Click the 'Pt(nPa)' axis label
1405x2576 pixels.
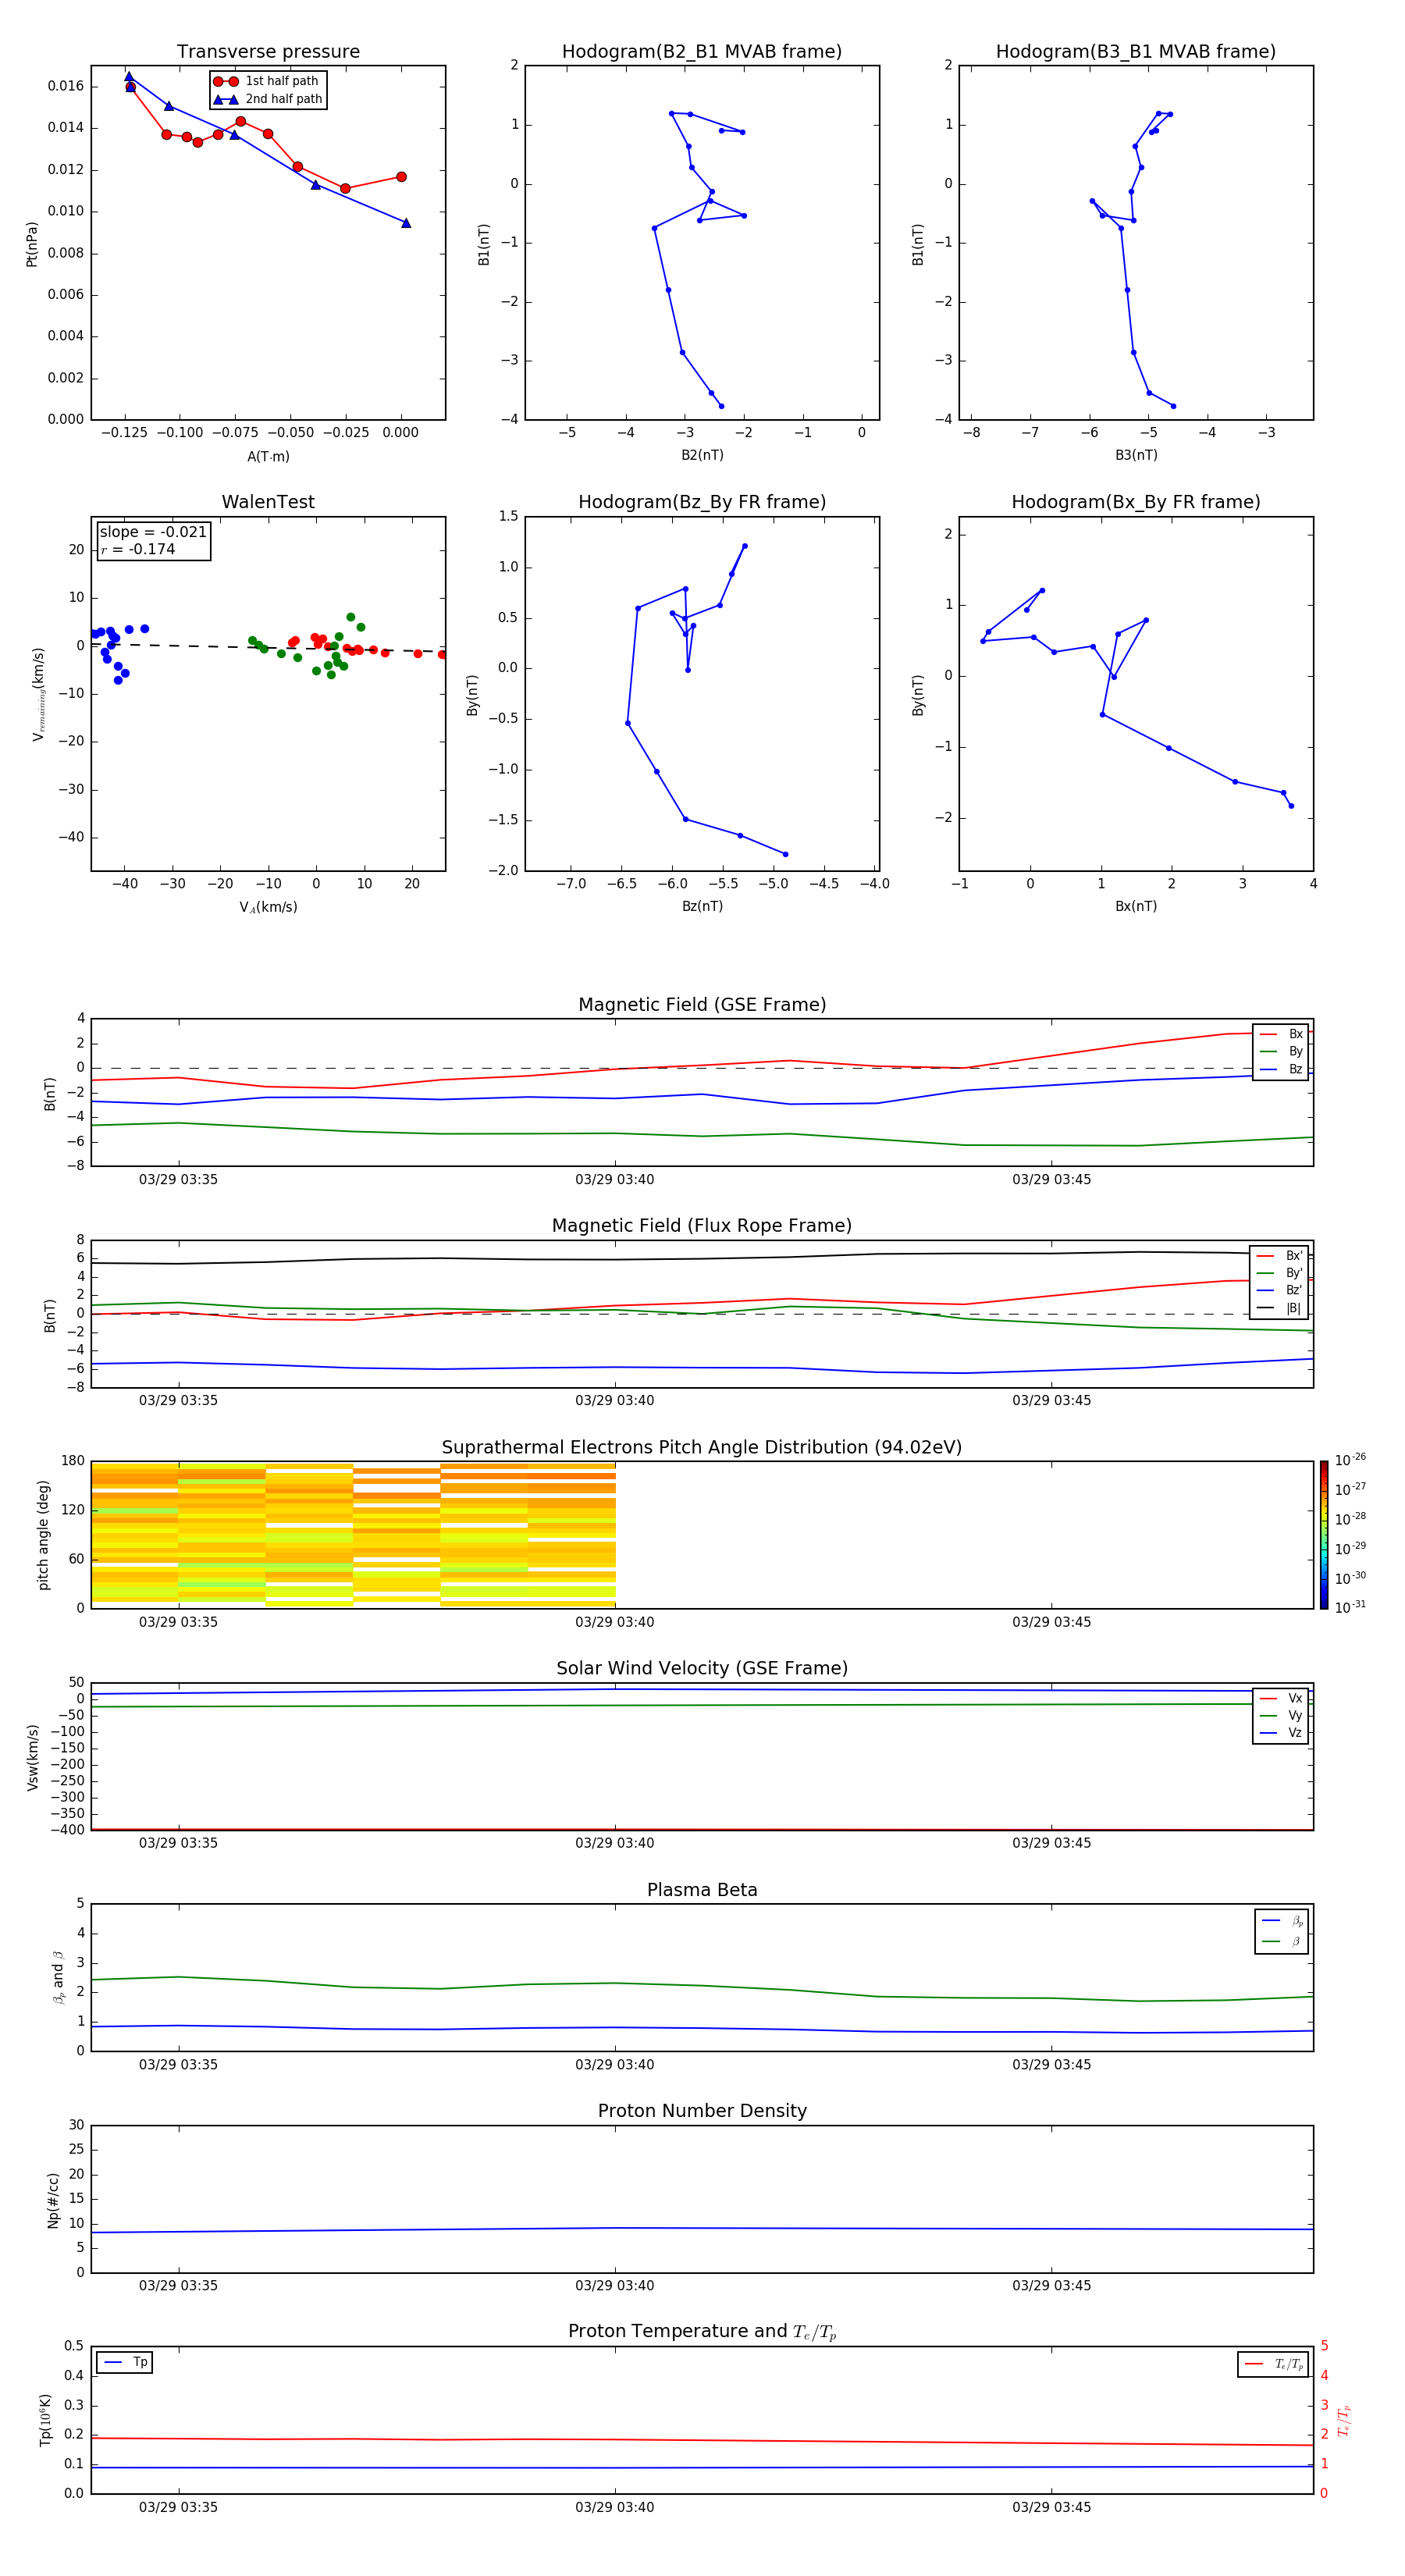click(32, 243)
